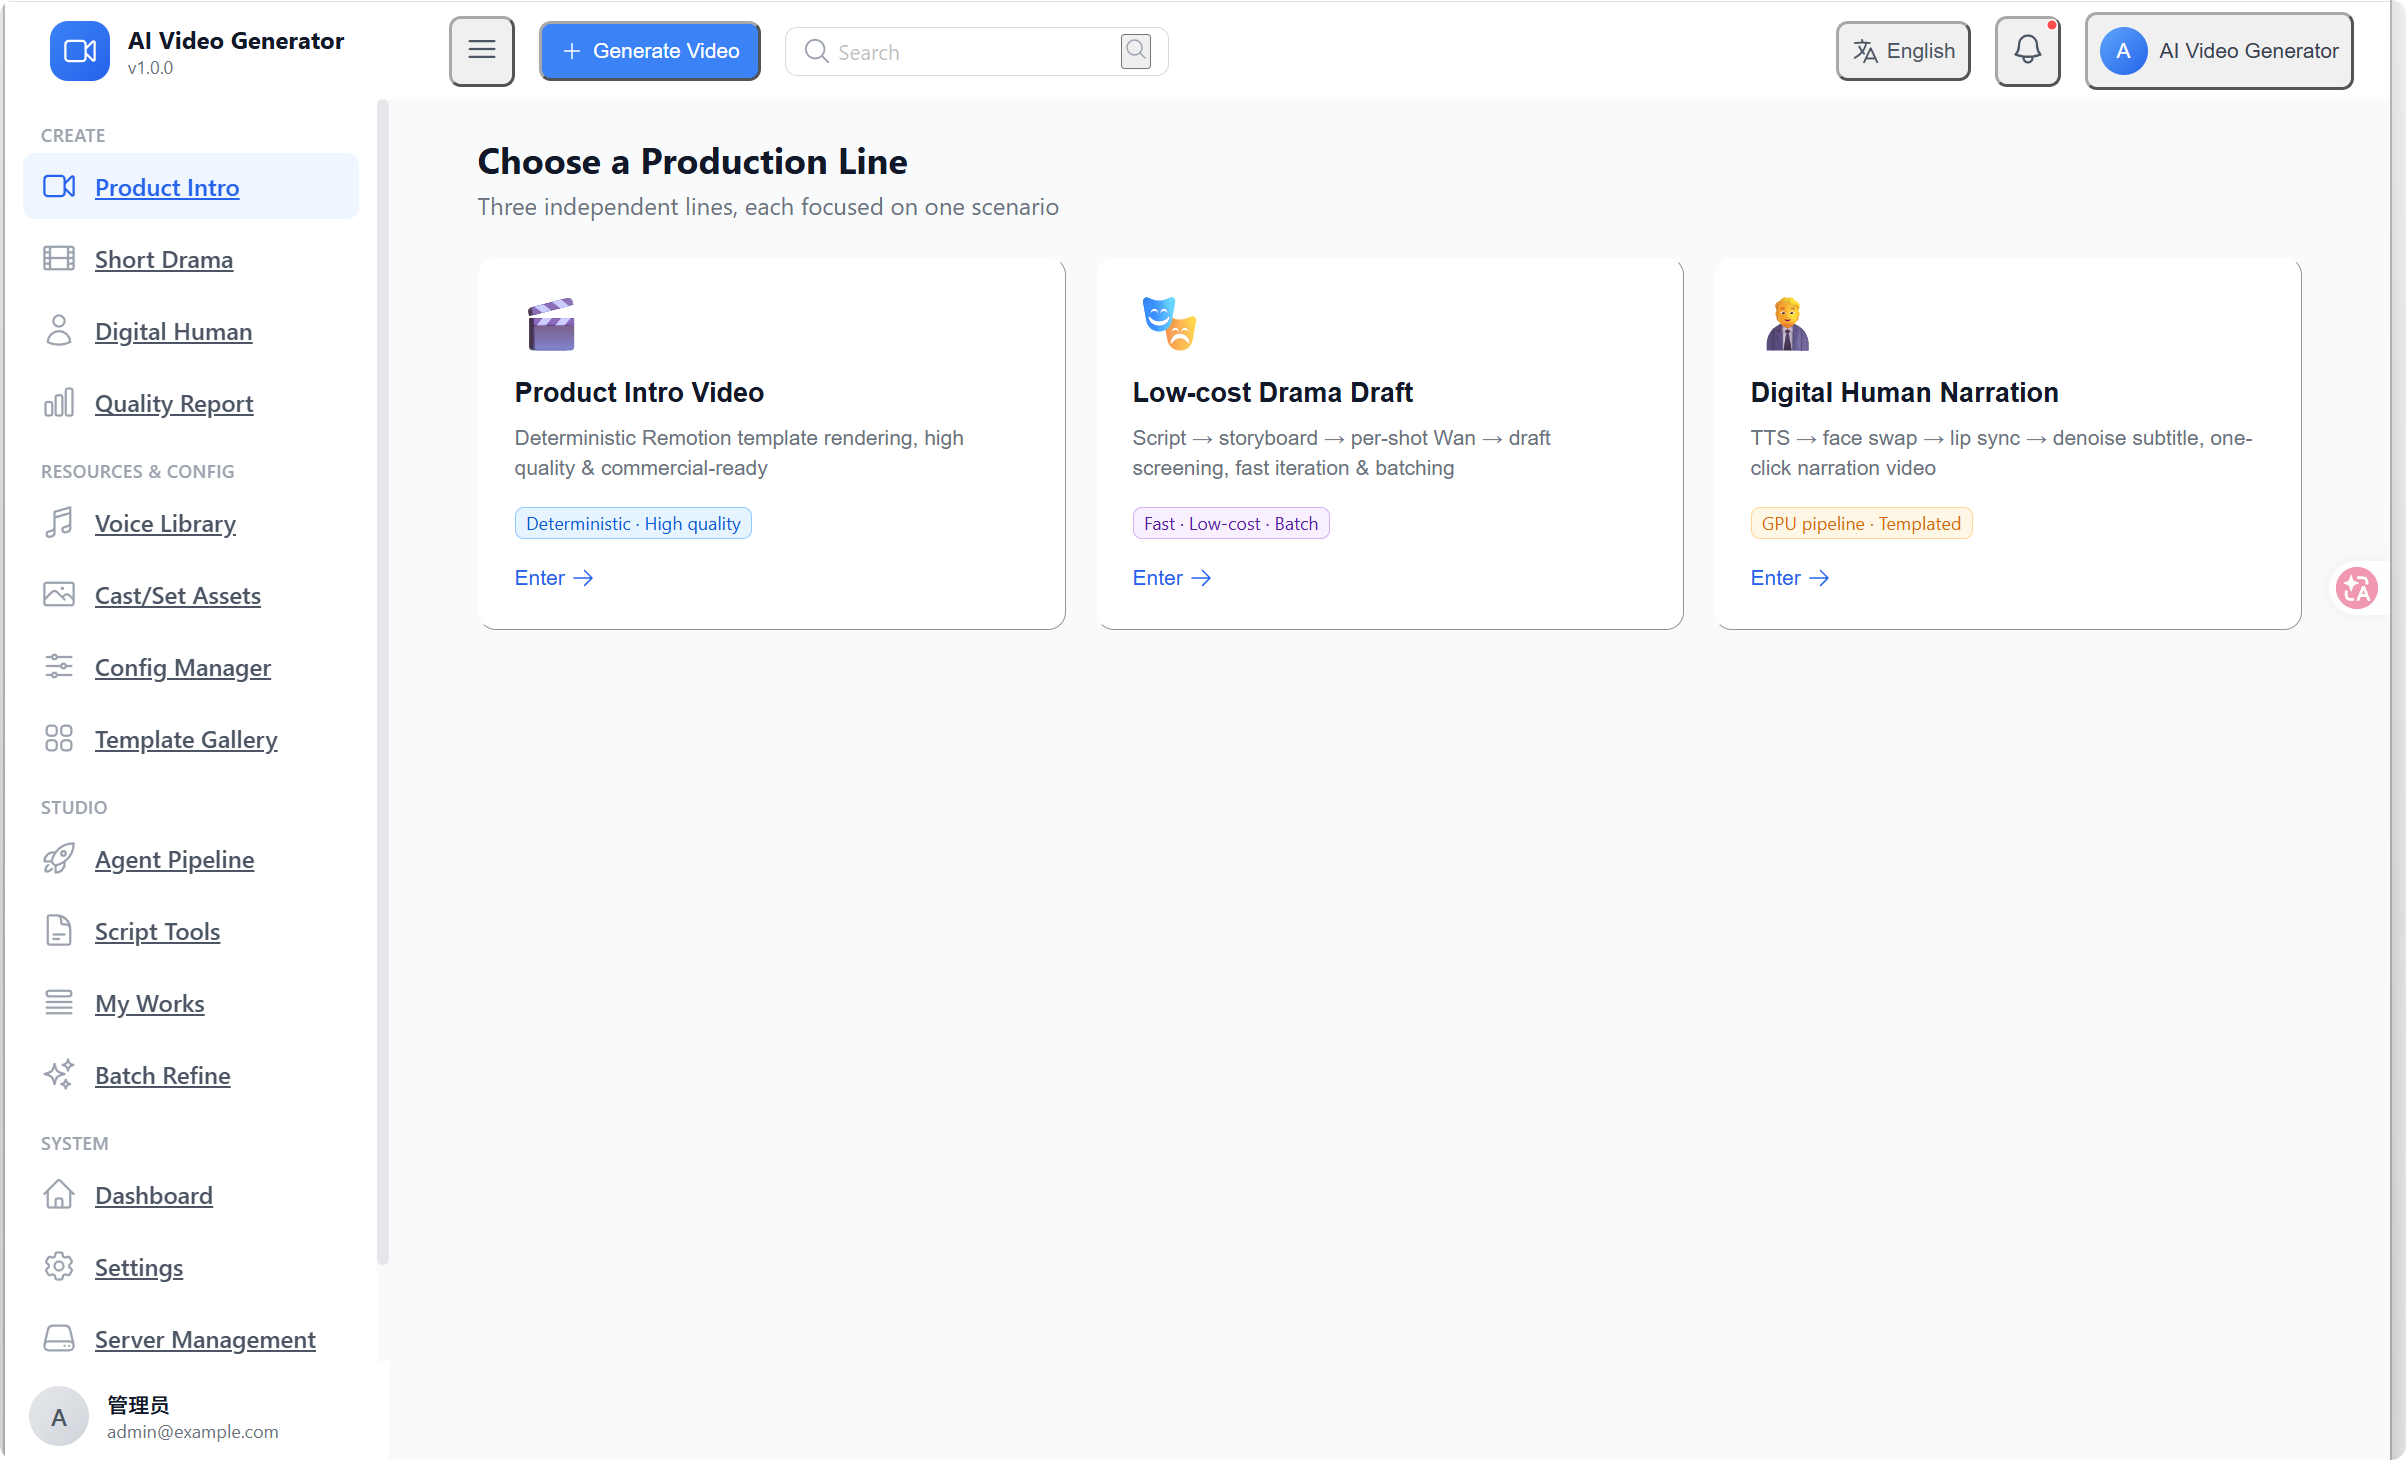Click the Product Intro Video clapperboard thumbnail
This screenshot has height=1460, width=2406.
(551, 324)
